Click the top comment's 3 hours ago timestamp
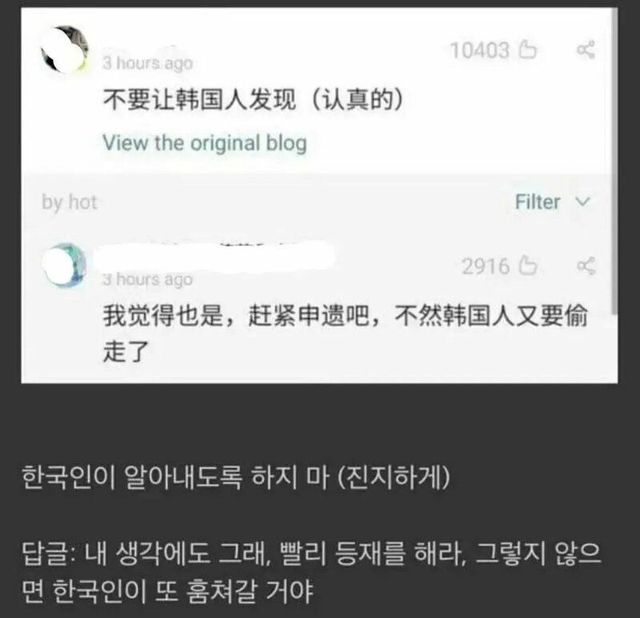This screenshot has width=640, height=618. [147, 63]
